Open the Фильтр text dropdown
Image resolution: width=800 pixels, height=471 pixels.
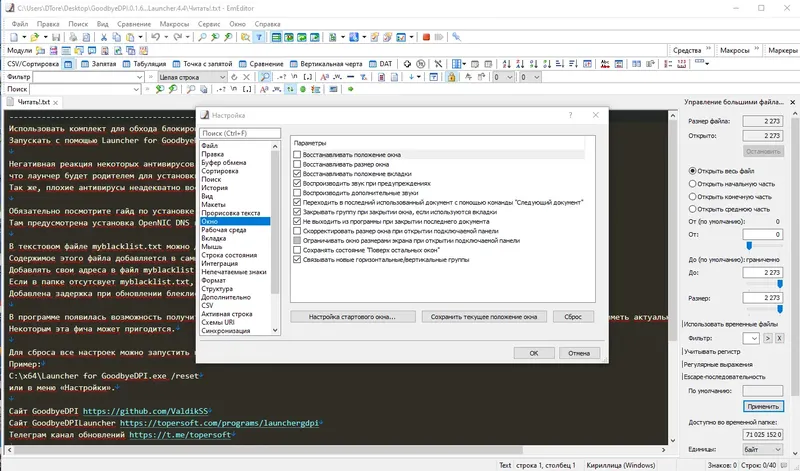[x=139, y=77]
